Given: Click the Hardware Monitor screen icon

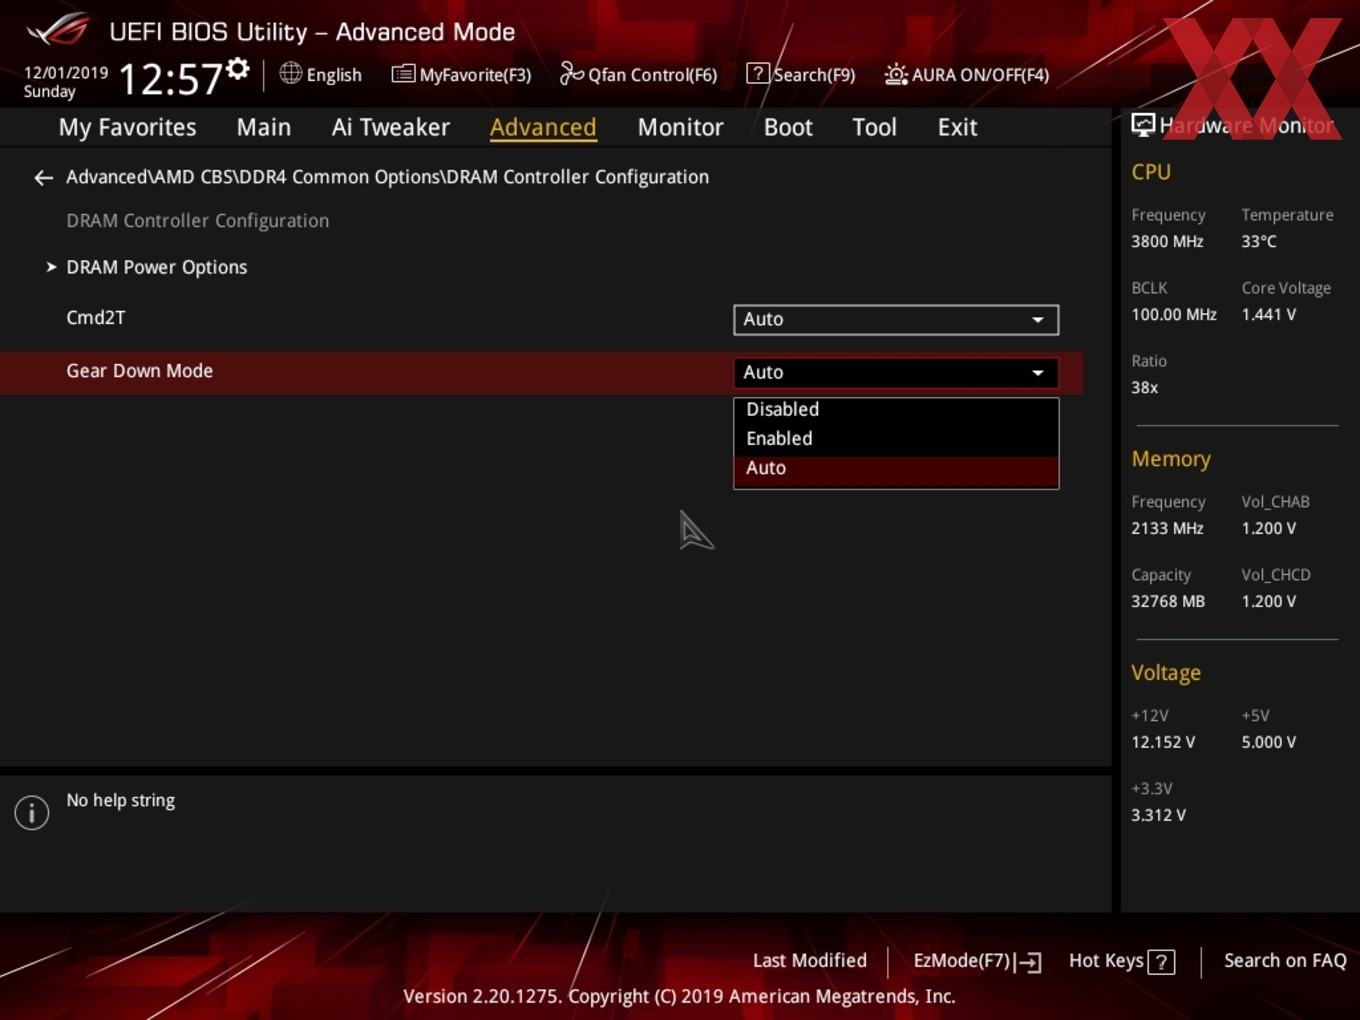Looking at the screenshot, I should (1143, 124).
